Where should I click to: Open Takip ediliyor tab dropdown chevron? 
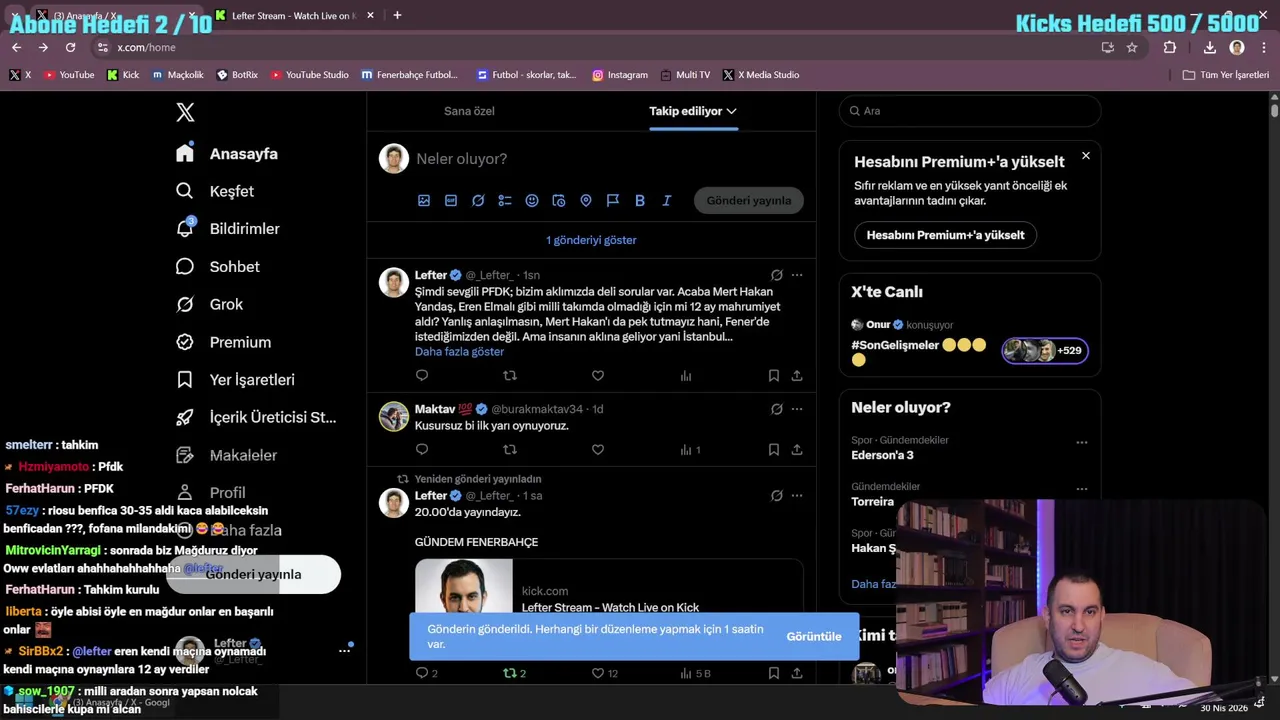732,111
